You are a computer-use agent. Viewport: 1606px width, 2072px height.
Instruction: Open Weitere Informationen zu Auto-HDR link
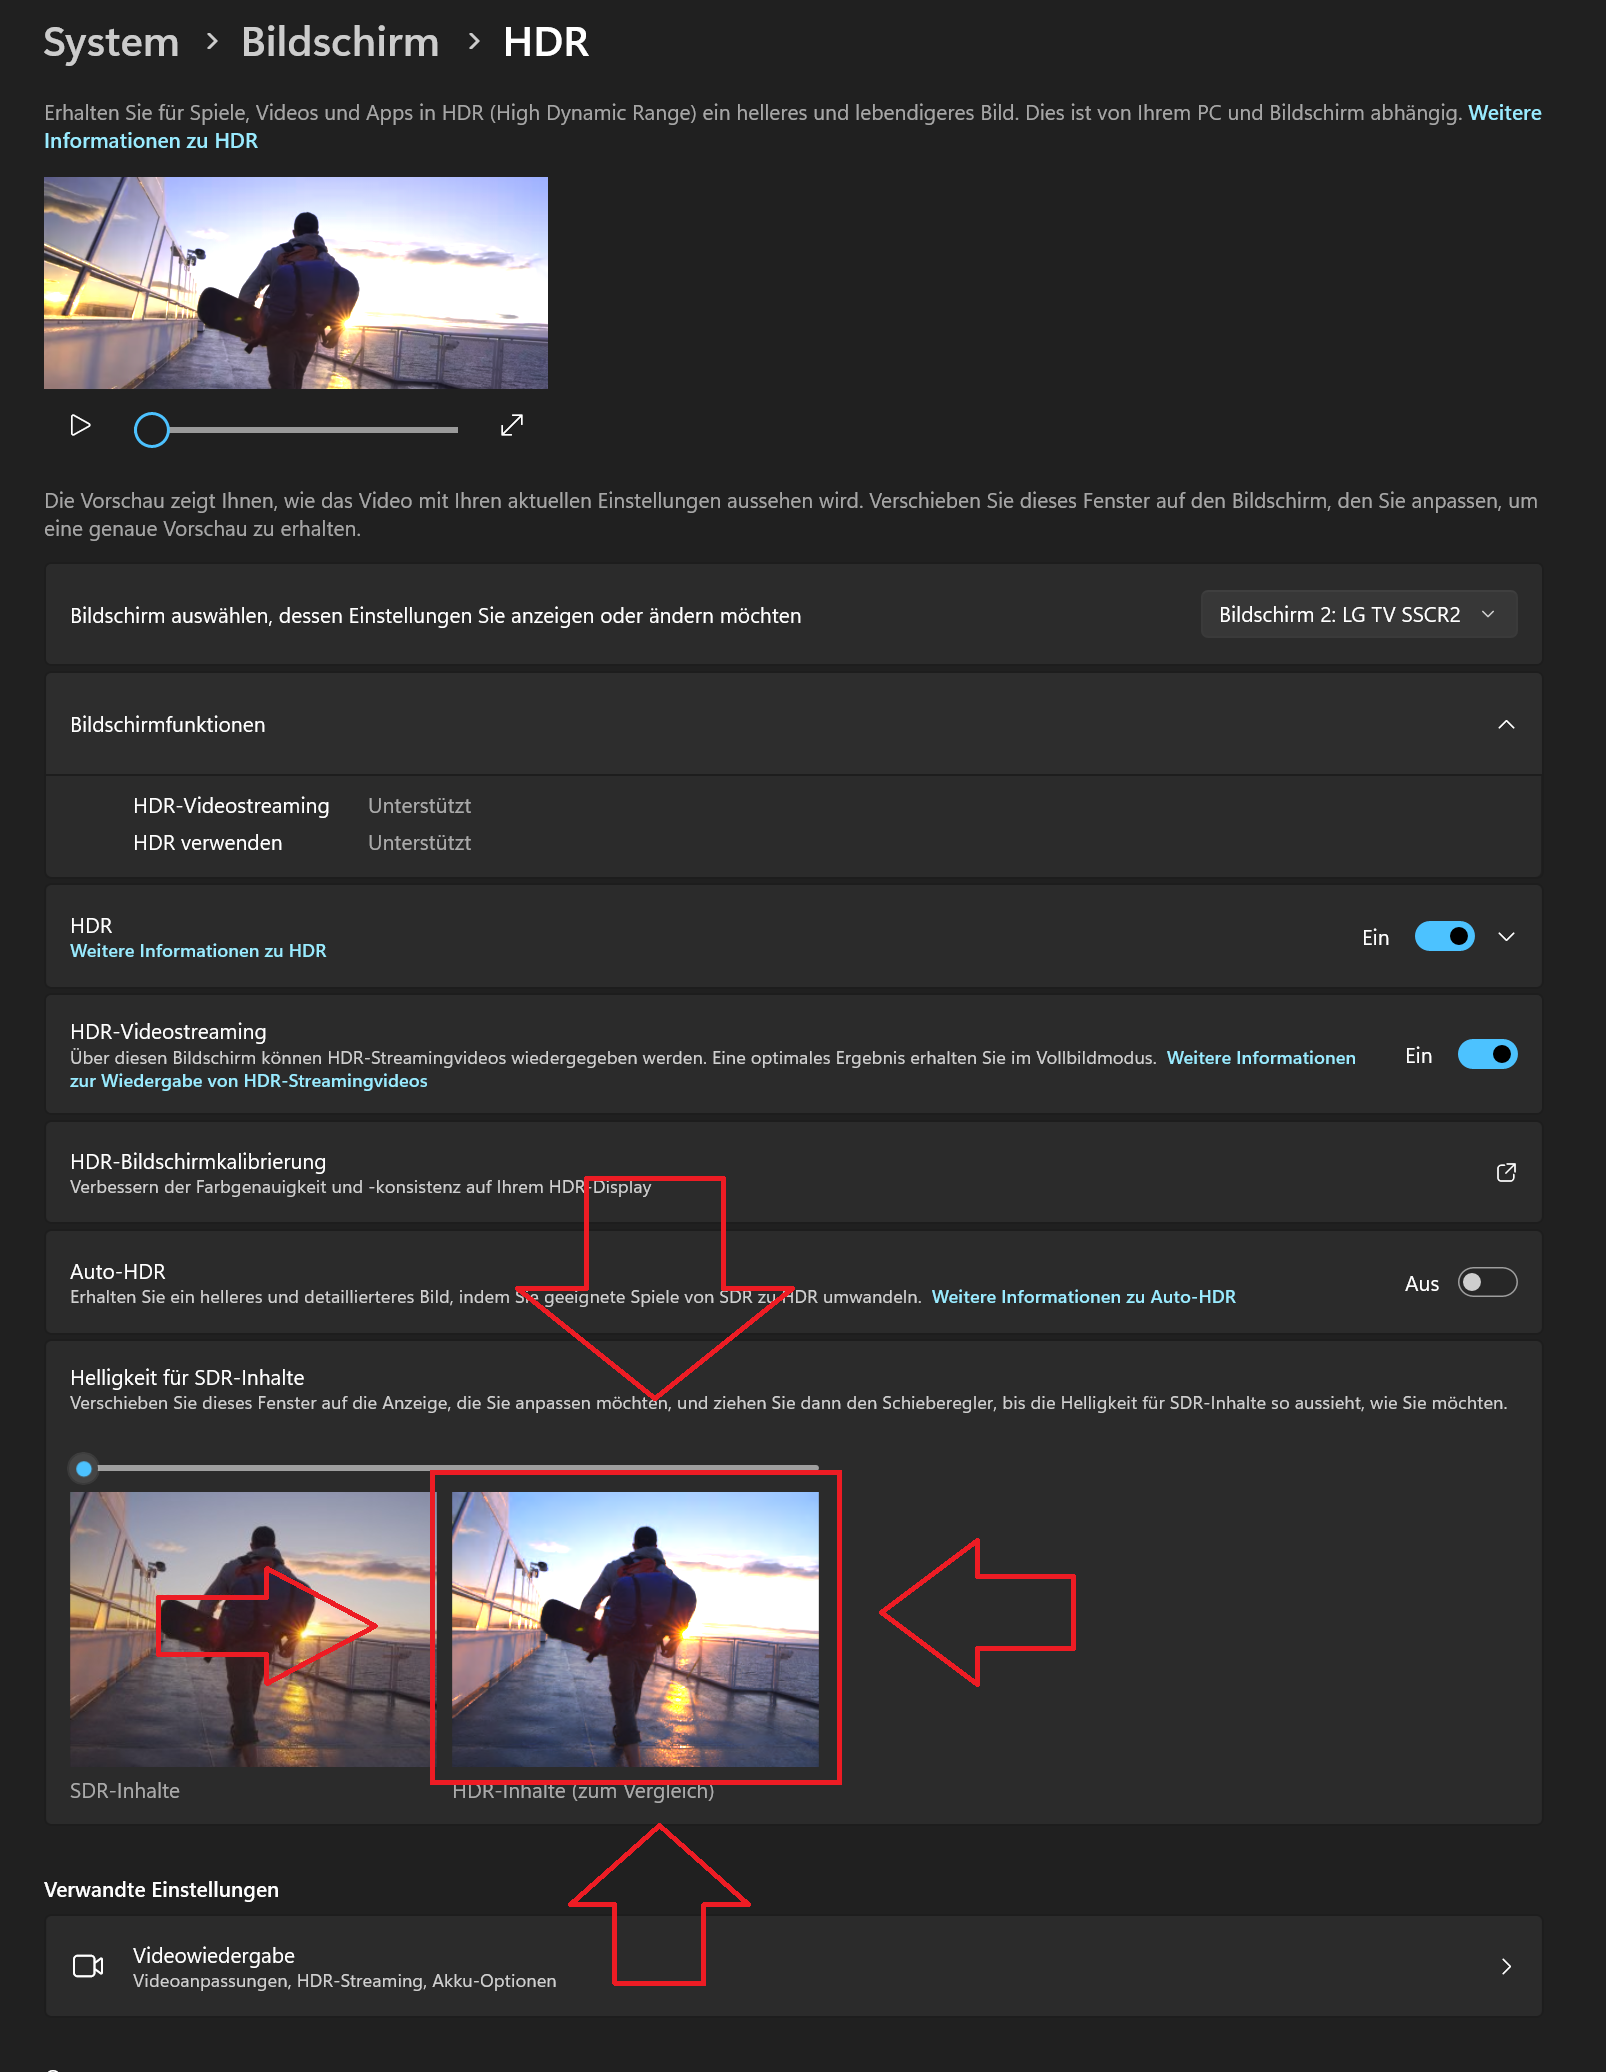point(1083,1296)
